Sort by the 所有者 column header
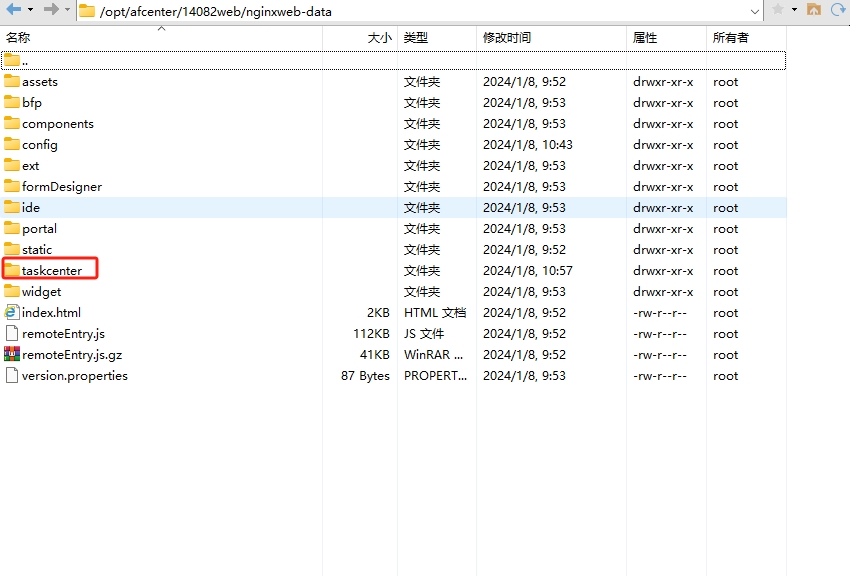Image resolution: width=850 pixels, height=576 pixels. pos(730,37)
